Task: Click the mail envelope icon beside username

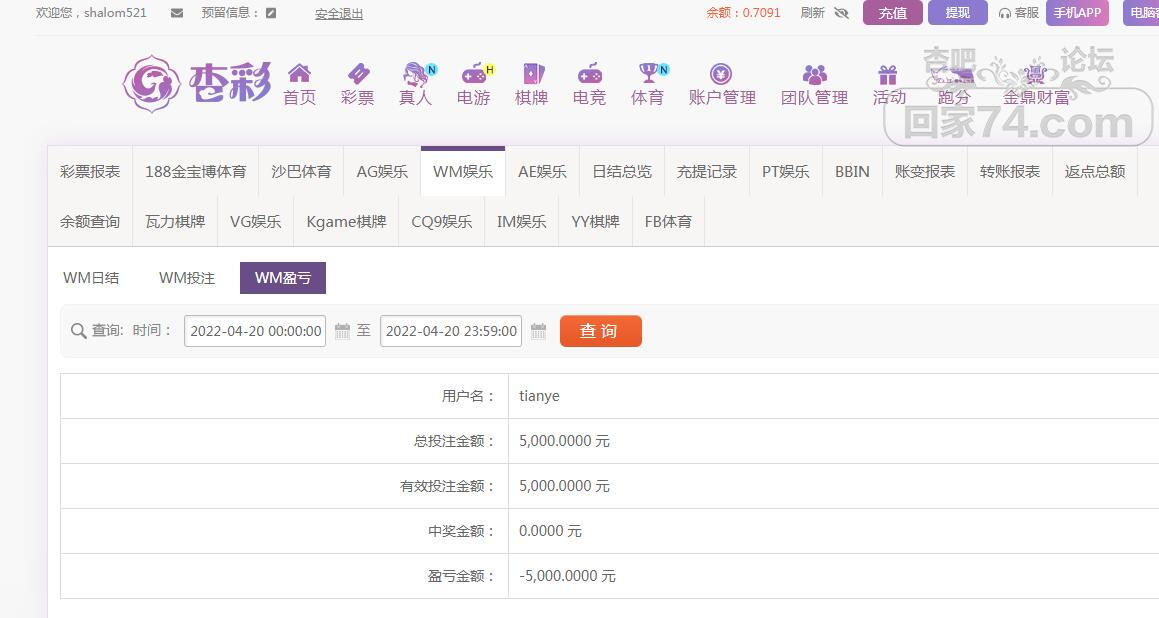Action: click(x=177, y=13)
